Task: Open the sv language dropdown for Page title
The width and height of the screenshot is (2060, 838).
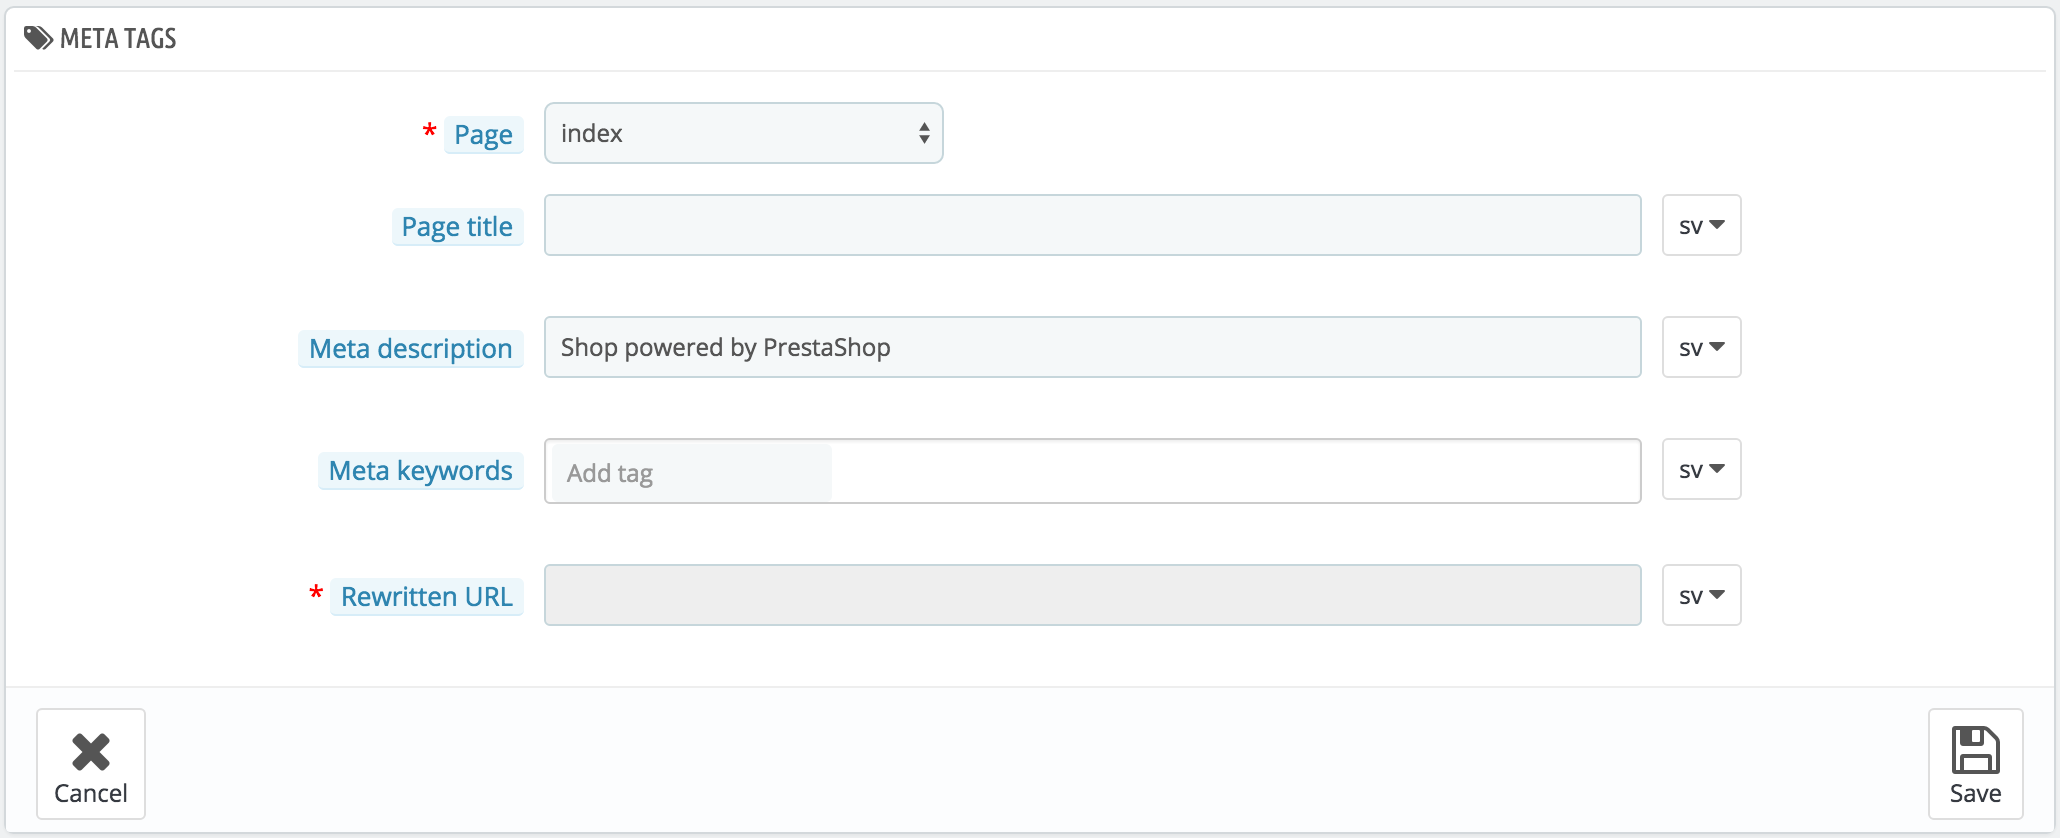Action: pos(1701,225)
